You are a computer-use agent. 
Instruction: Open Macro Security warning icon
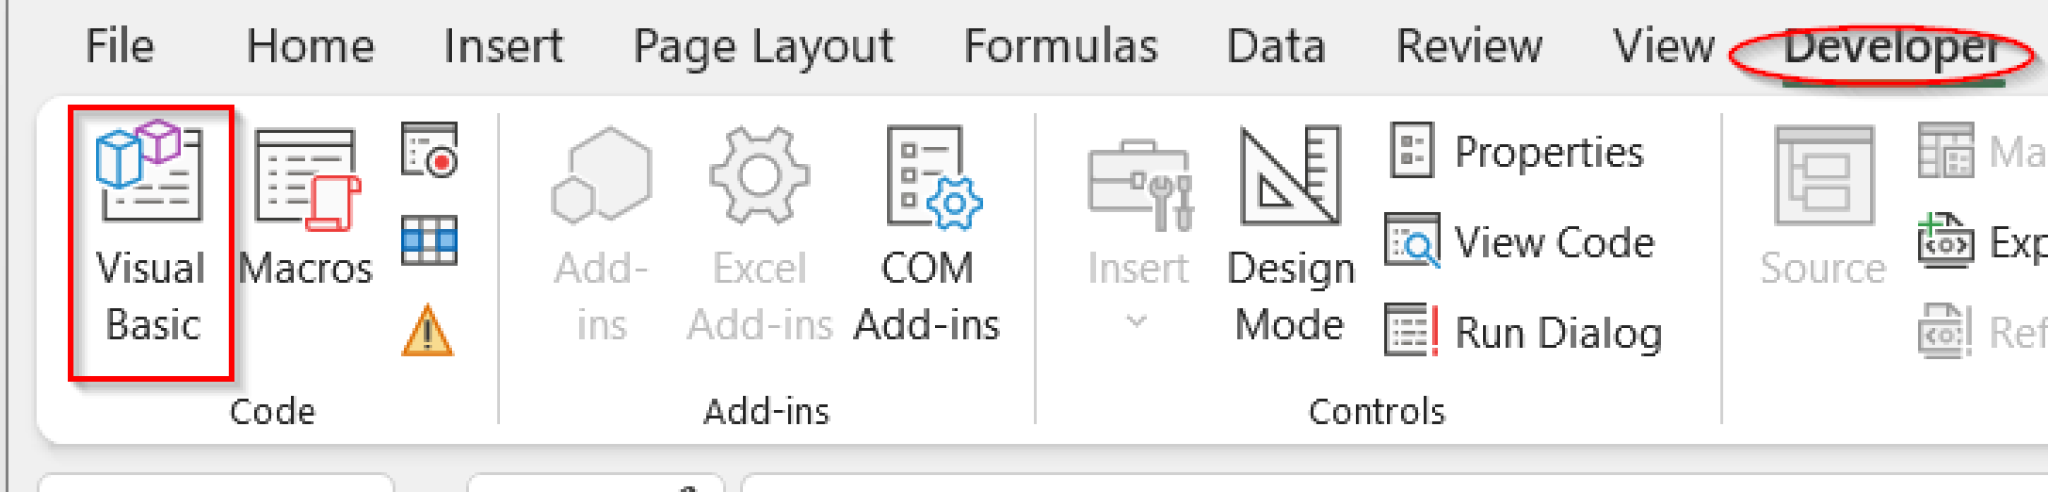[x=428, y=331]
